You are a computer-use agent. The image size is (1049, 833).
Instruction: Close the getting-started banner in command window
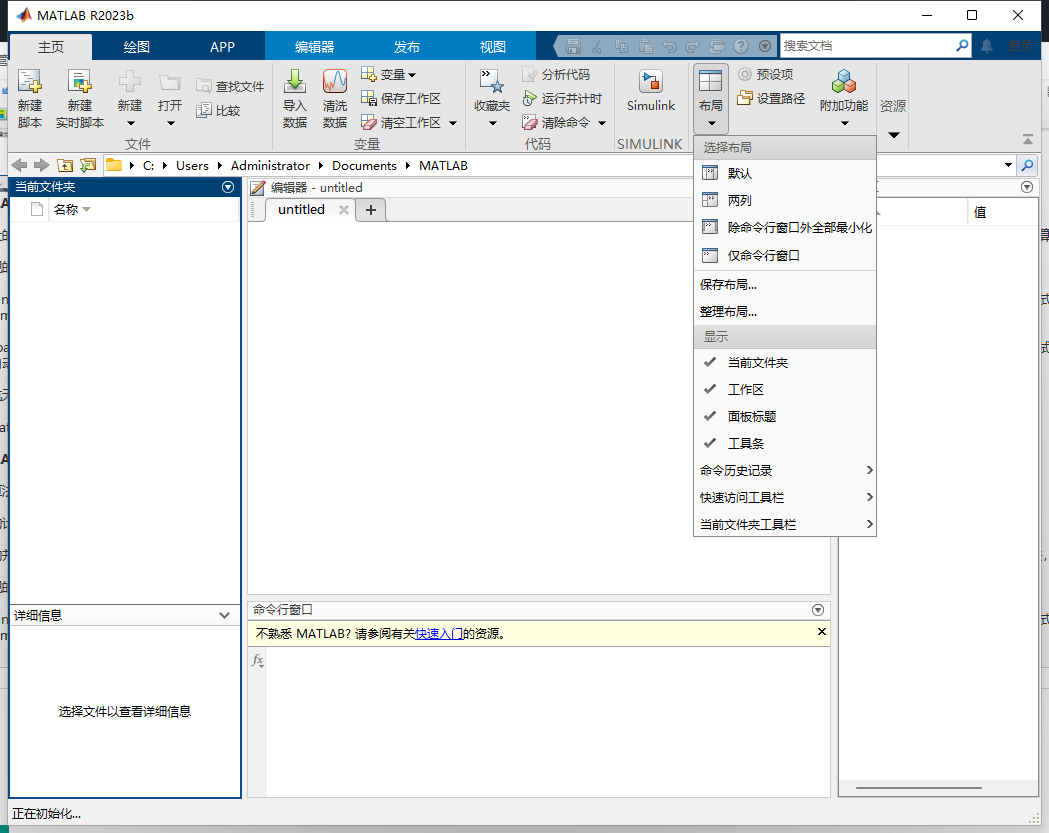tap(822, 632)
